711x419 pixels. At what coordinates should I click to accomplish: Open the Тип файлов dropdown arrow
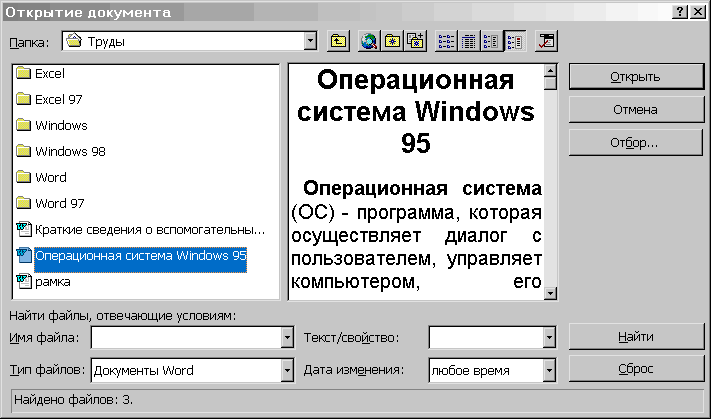point(287,370)
